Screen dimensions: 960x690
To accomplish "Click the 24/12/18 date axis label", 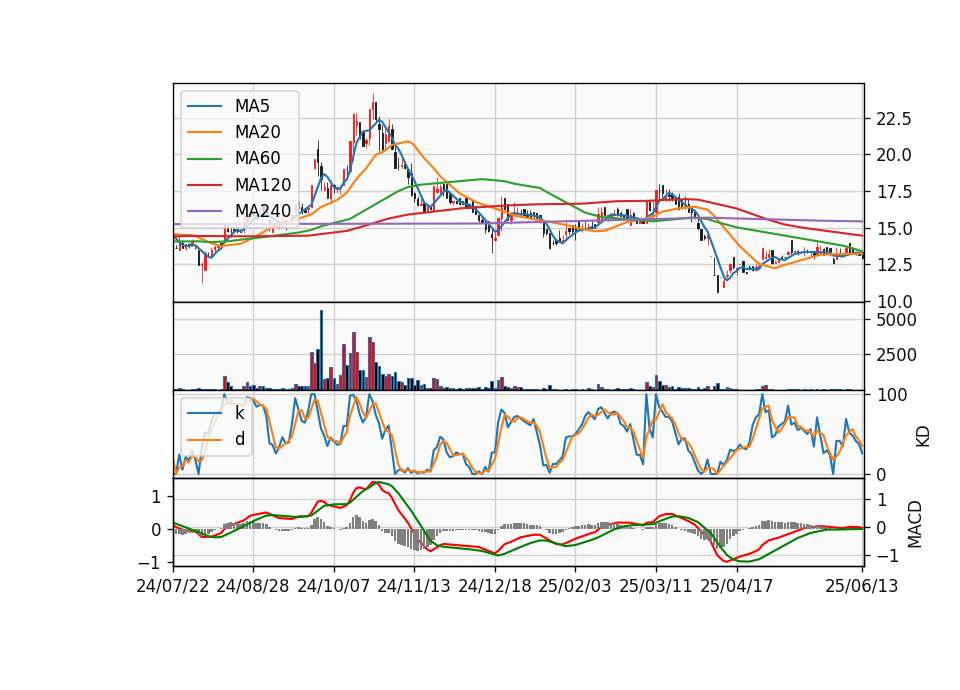I will pyautogui.click(x=495, y=586).
